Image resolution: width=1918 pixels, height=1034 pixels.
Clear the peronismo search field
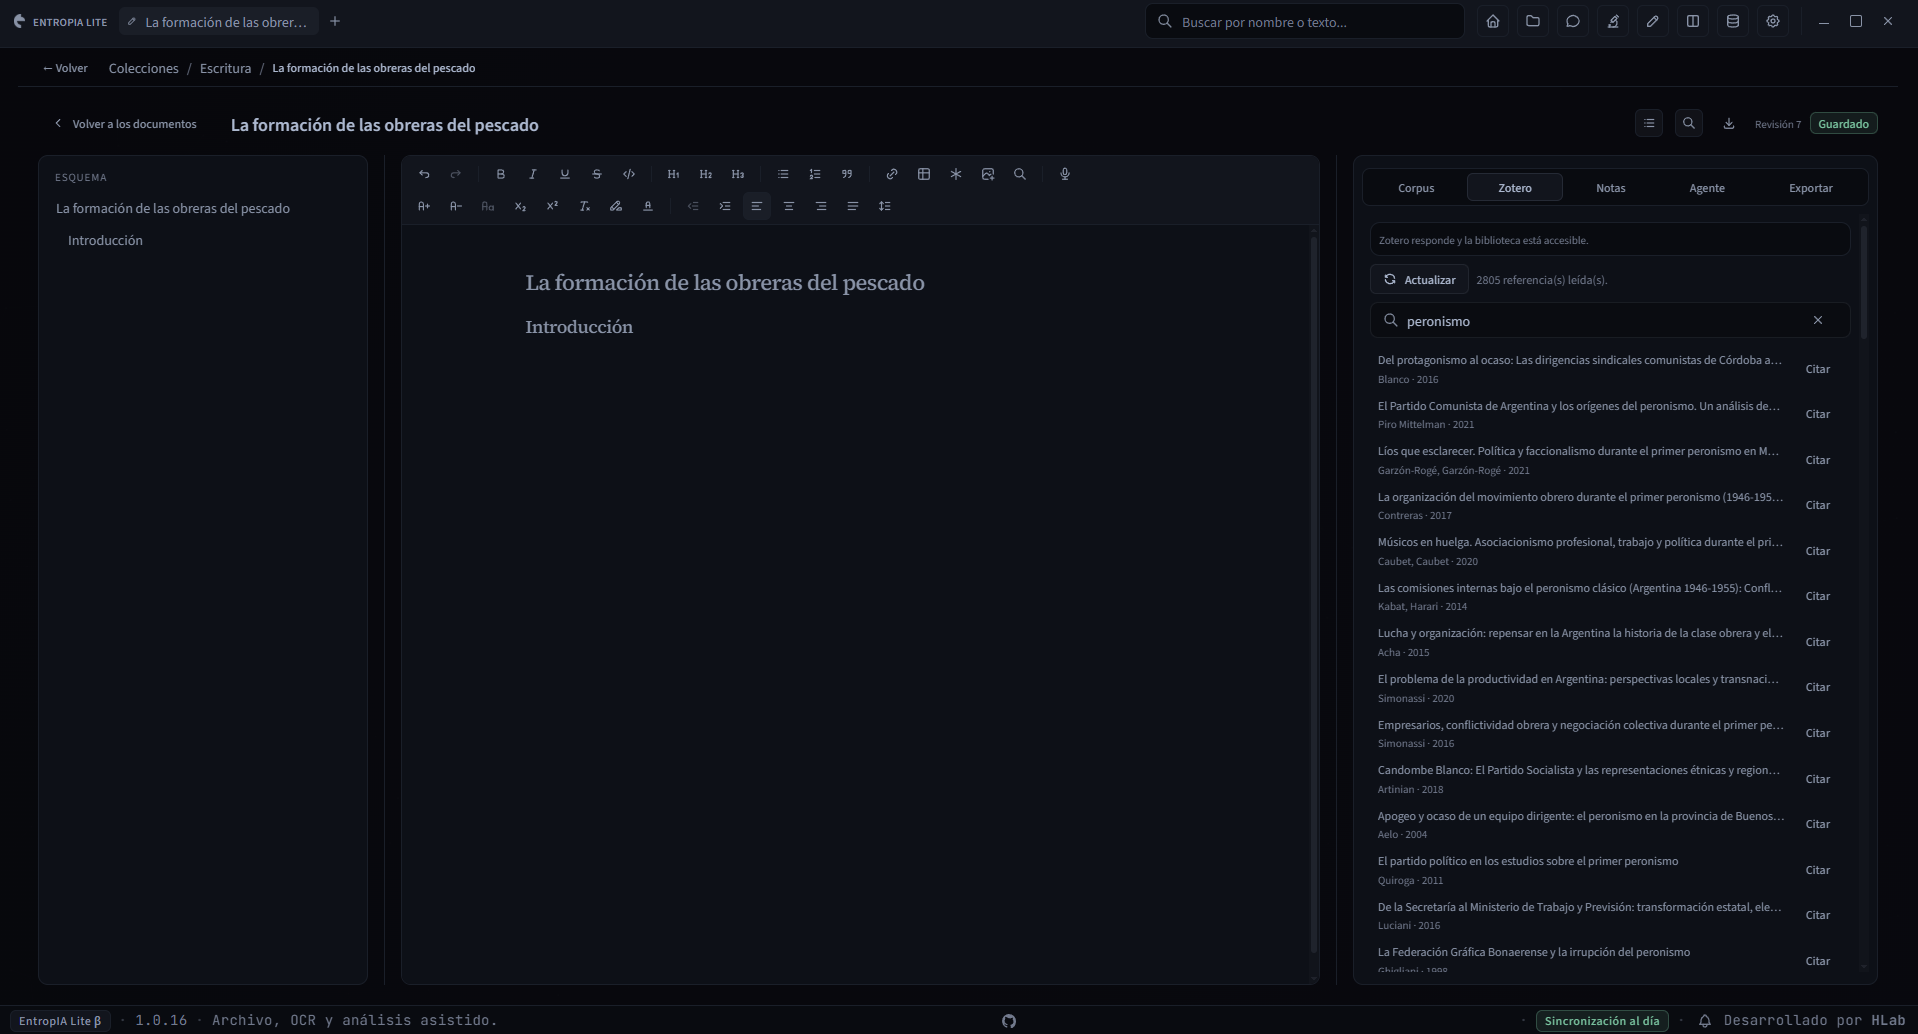[1818, 321]
